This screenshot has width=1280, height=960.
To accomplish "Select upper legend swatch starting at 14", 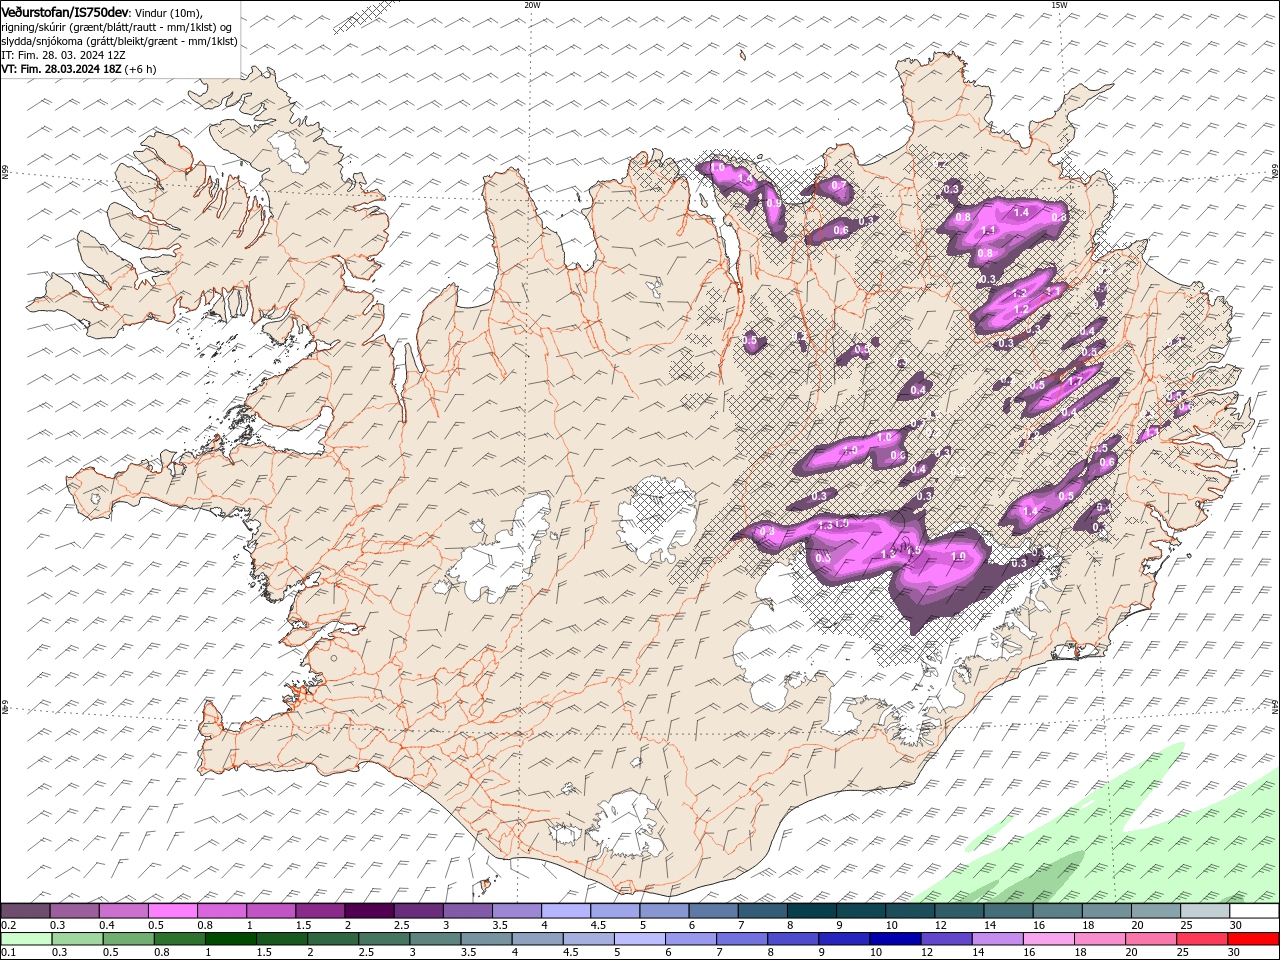I will [1009, 911].
